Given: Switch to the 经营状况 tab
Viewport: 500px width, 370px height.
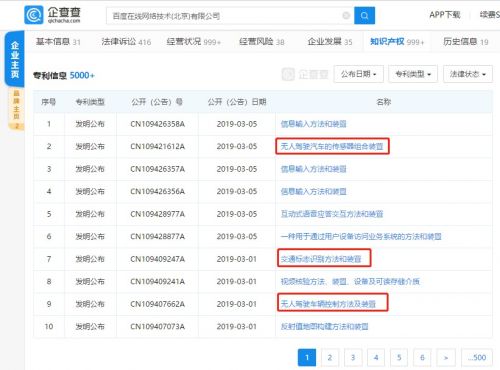Looking at the screenshot, I should pos(194,42).
